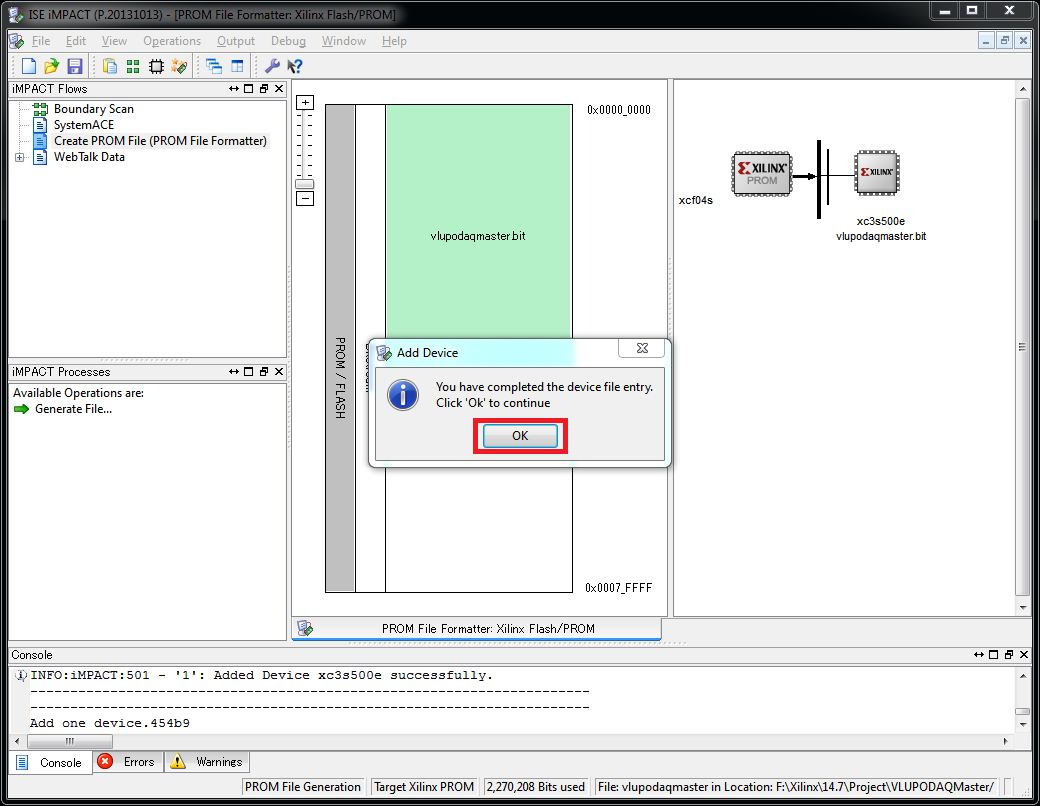The image size is (1040, 806).
Task: Open the Output menu
Action: click(235, 41)
